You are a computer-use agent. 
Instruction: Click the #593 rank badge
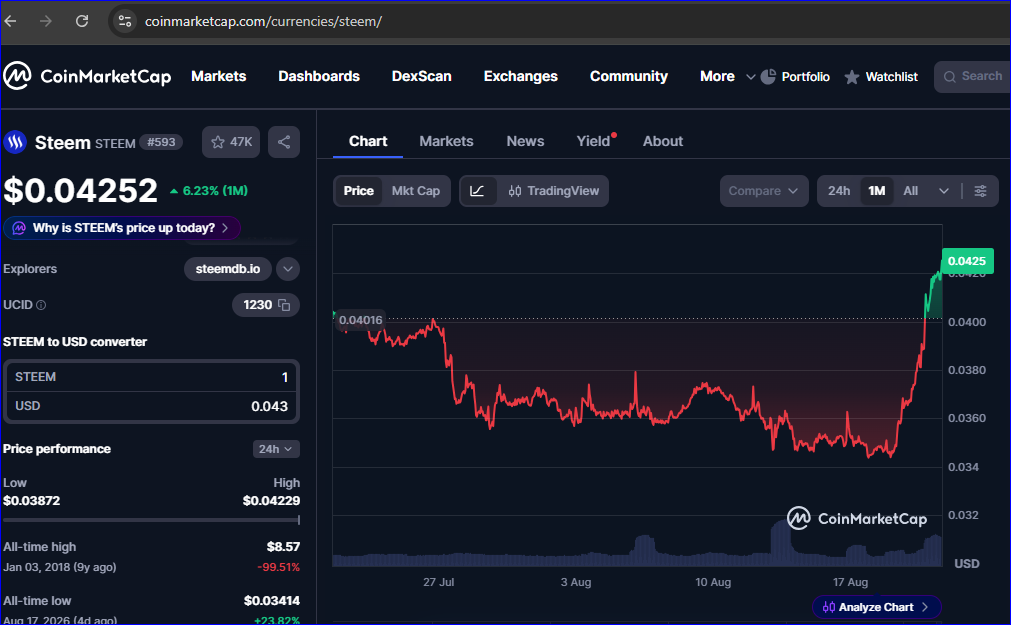point(161,142)
